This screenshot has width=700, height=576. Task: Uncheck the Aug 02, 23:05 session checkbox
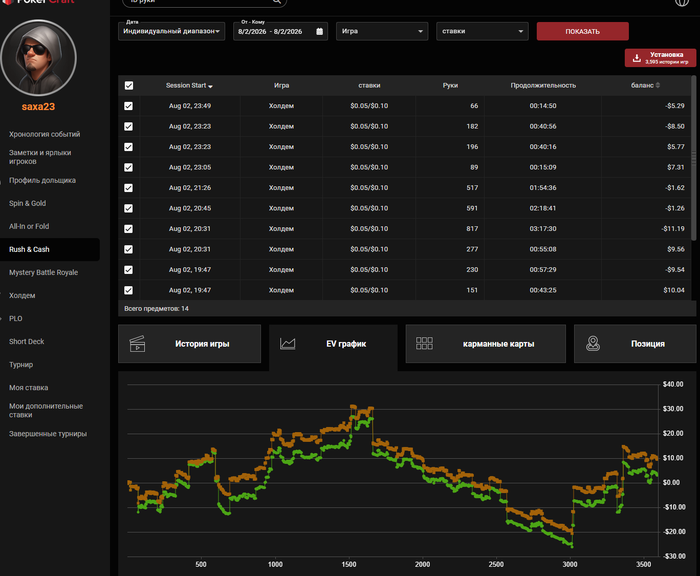129,167
